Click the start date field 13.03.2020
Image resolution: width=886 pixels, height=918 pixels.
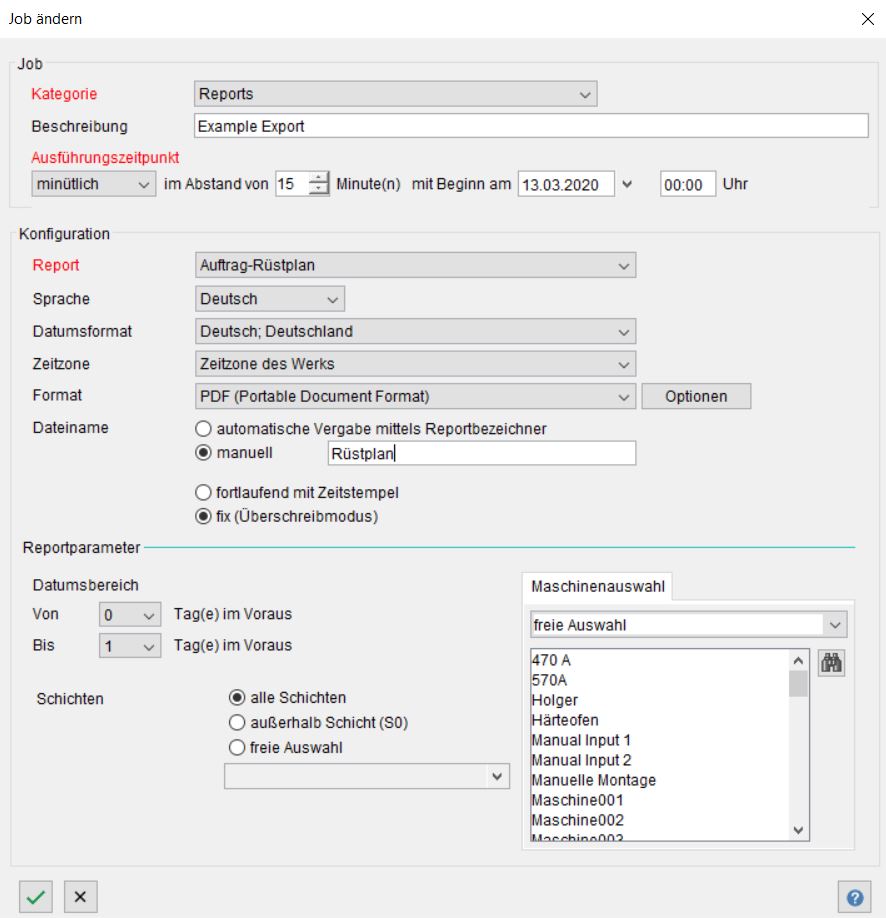point(566,184)
